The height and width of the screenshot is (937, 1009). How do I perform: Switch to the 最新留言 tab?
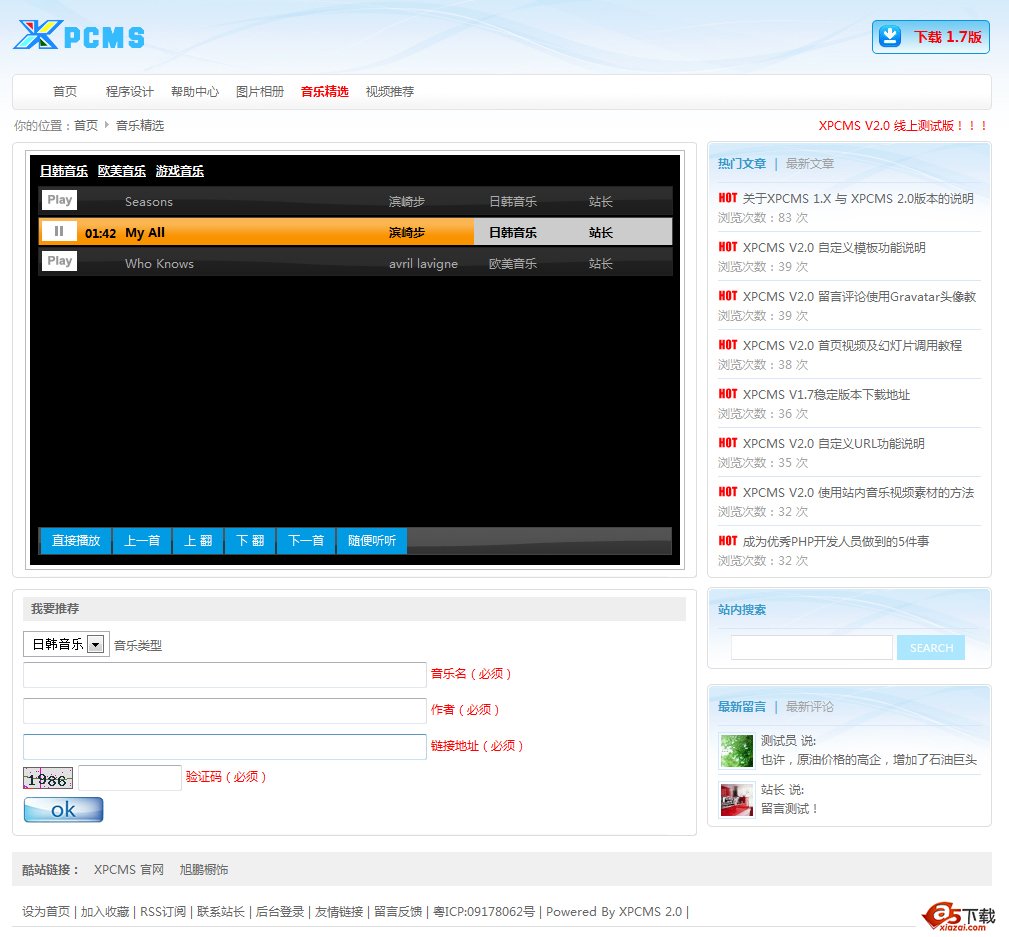tap(742, 707)
